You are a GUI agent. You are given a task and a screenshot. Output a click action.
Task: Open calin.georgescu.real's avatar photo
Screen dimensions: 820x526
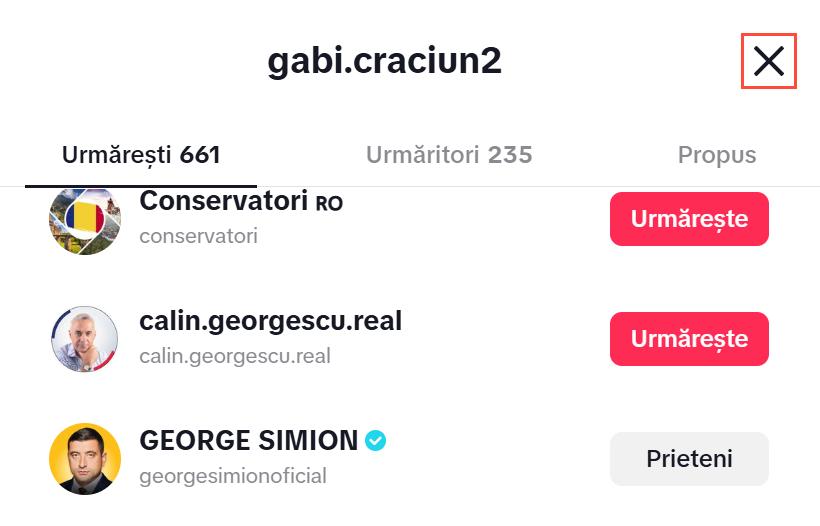point(85,339)
